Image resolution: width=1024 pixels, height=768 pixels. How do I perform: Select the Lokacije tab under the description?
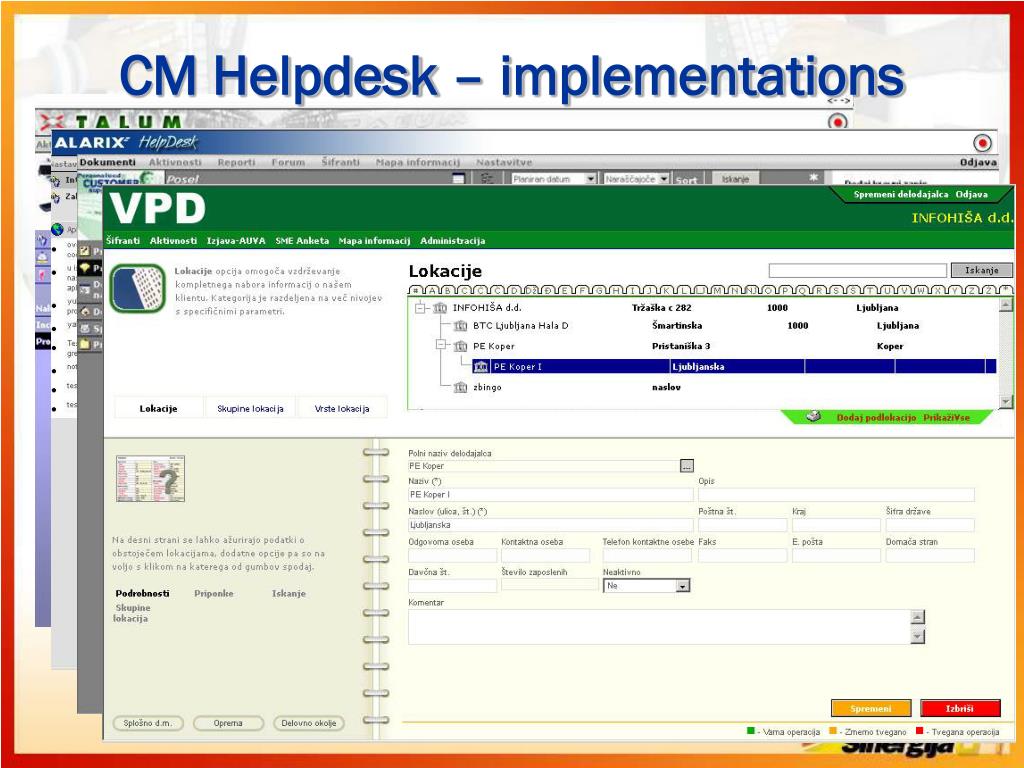(159, 409)
